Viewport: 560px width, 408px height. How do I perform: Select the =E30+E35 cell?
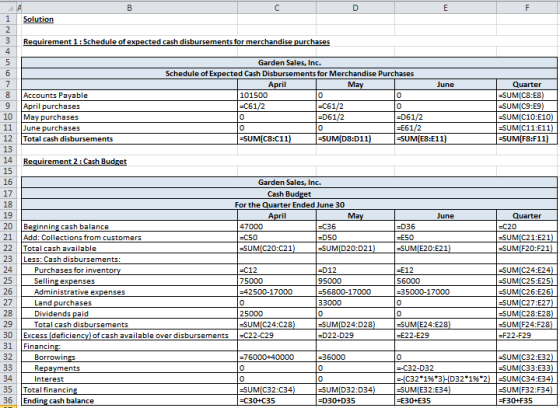click(445, 400)
